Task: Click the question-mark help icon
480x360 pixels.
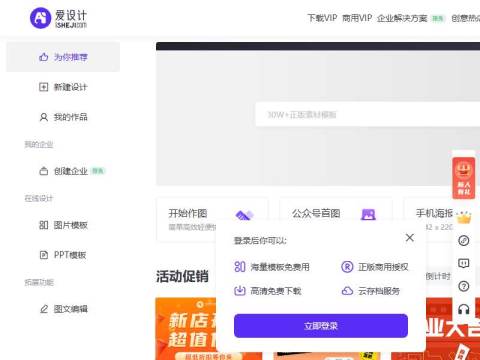Action: pyautogui.click(x=464, y=286)
